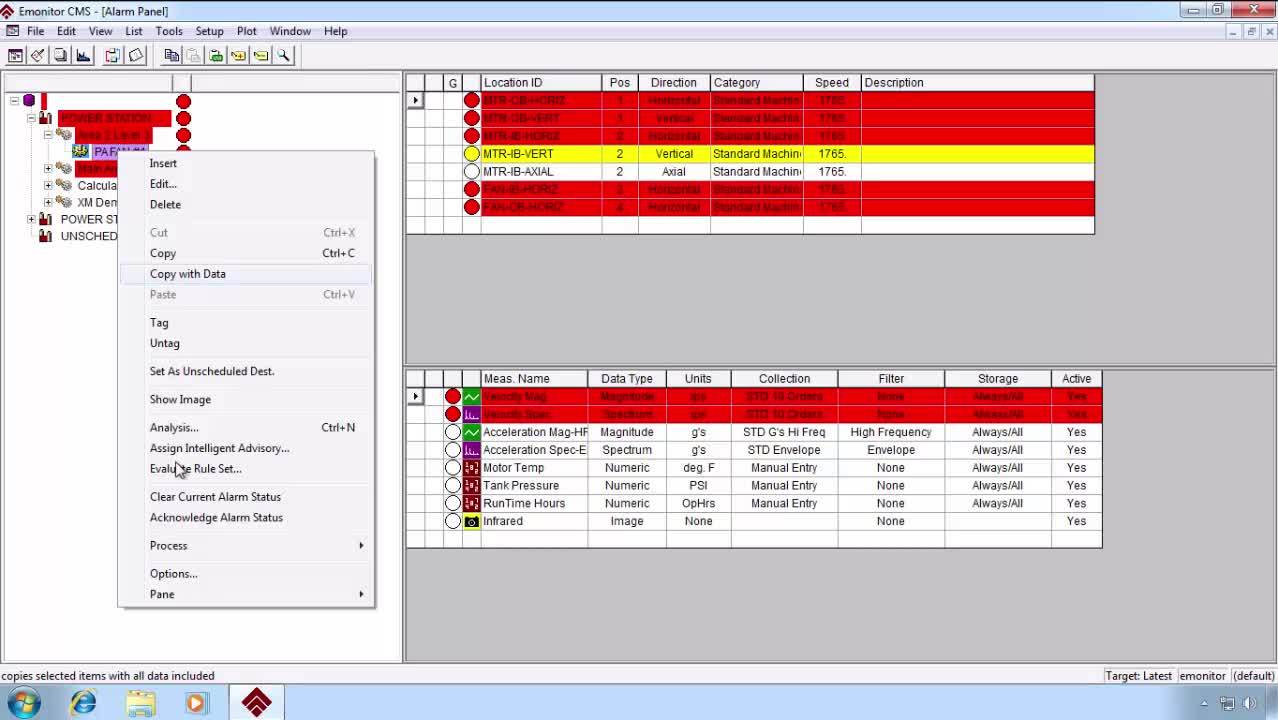Screen dimensions: 1278x720
Task: Expand the XM Demo tree node
Action: click(x=48, y=202)
